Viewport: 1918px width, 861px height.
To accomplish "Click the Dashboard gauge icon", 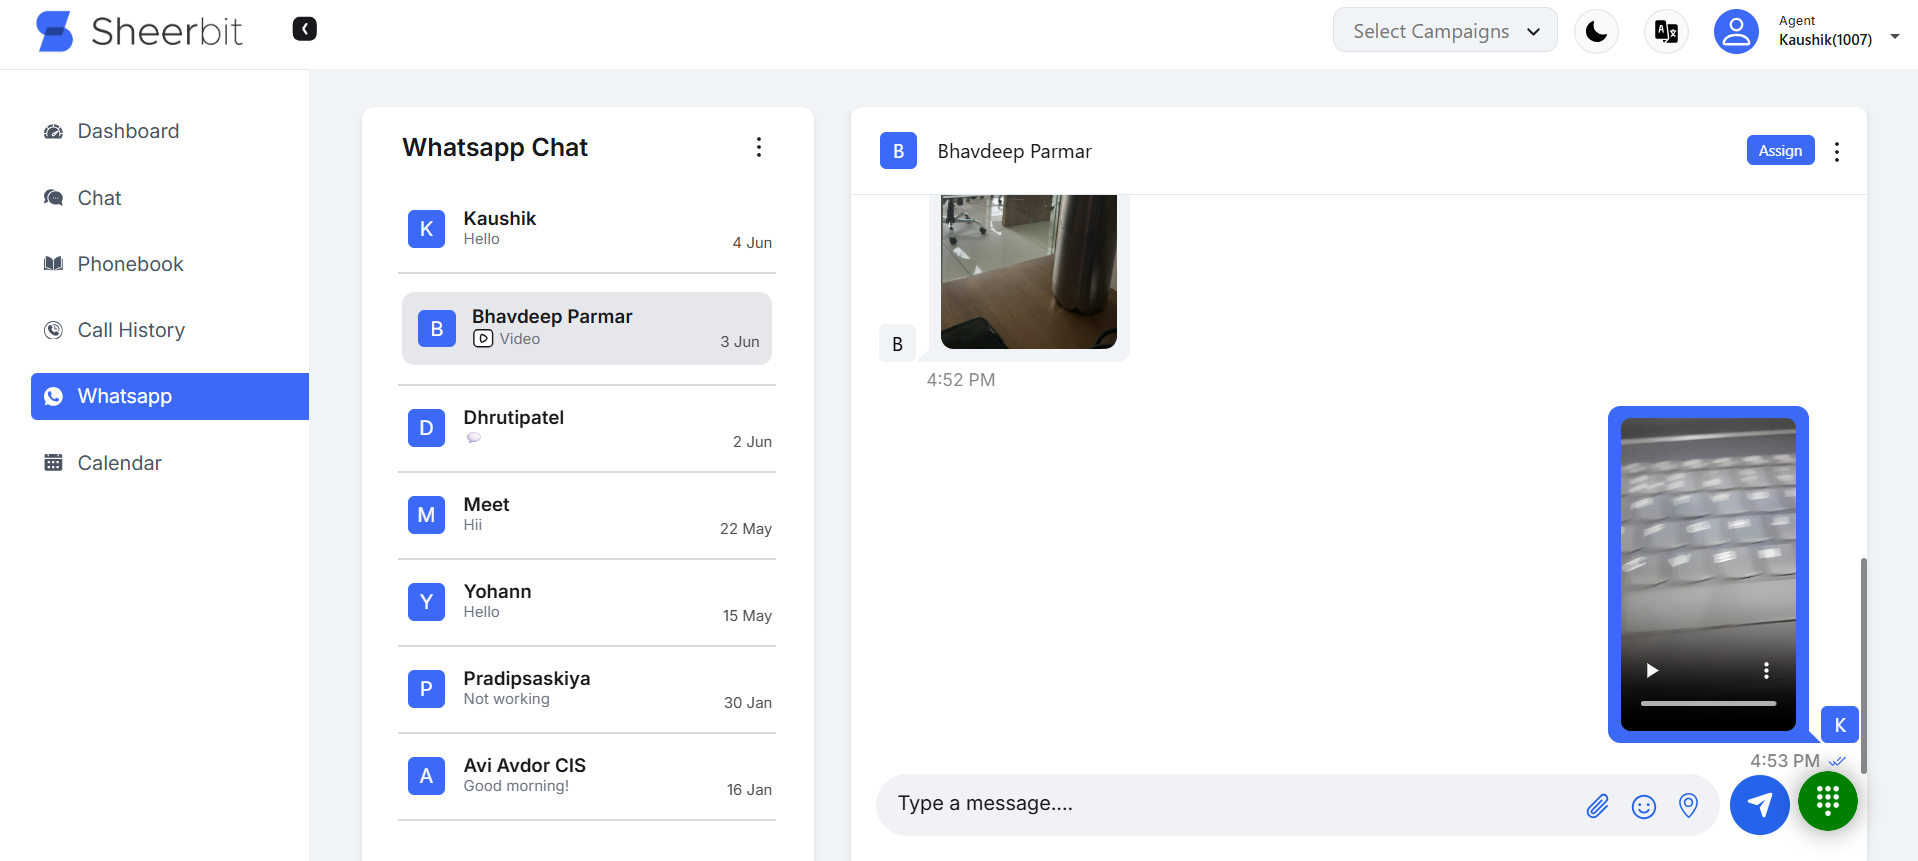I will point(53,132).
